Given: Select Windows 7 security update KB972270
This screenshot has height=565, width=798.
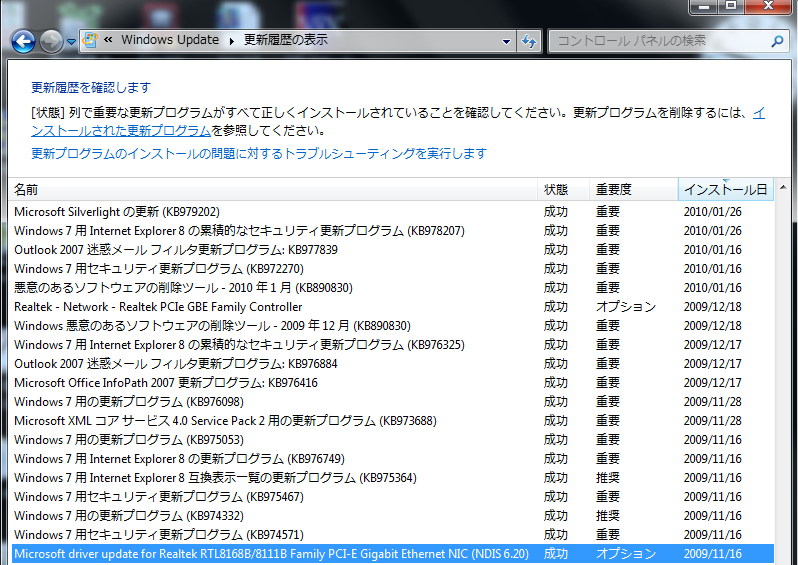Looking at the screenshot, I should coord(392,268).
